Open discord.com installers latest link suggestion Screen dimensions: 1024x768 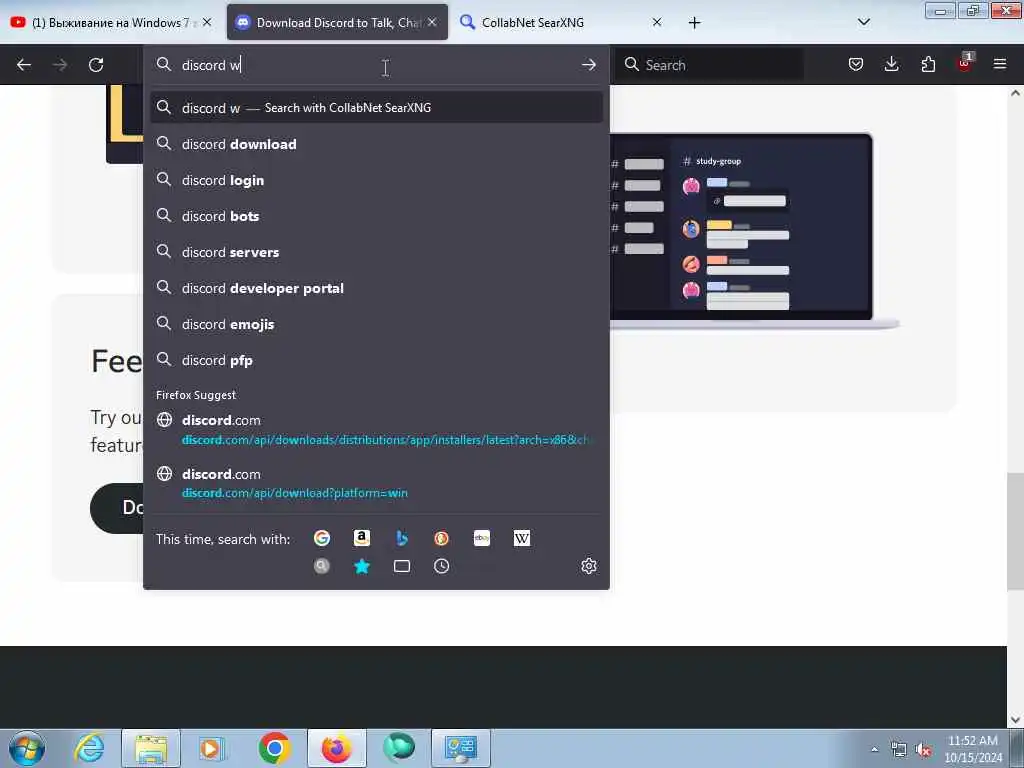click(376, 430)
